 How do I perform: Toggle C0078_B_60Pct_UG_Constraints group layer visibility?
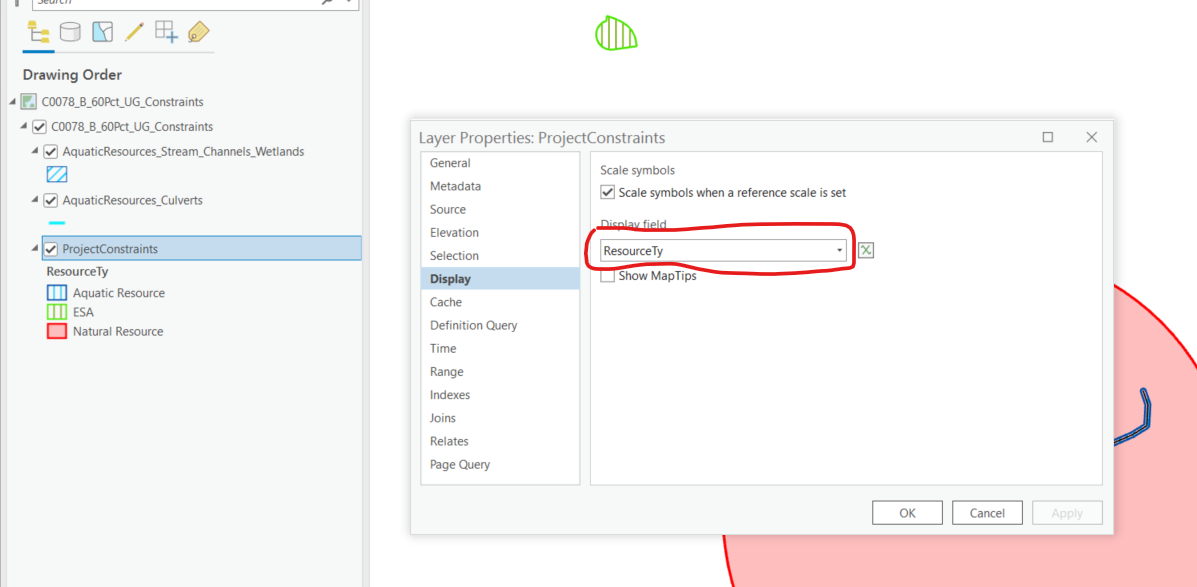pos(40,127)
